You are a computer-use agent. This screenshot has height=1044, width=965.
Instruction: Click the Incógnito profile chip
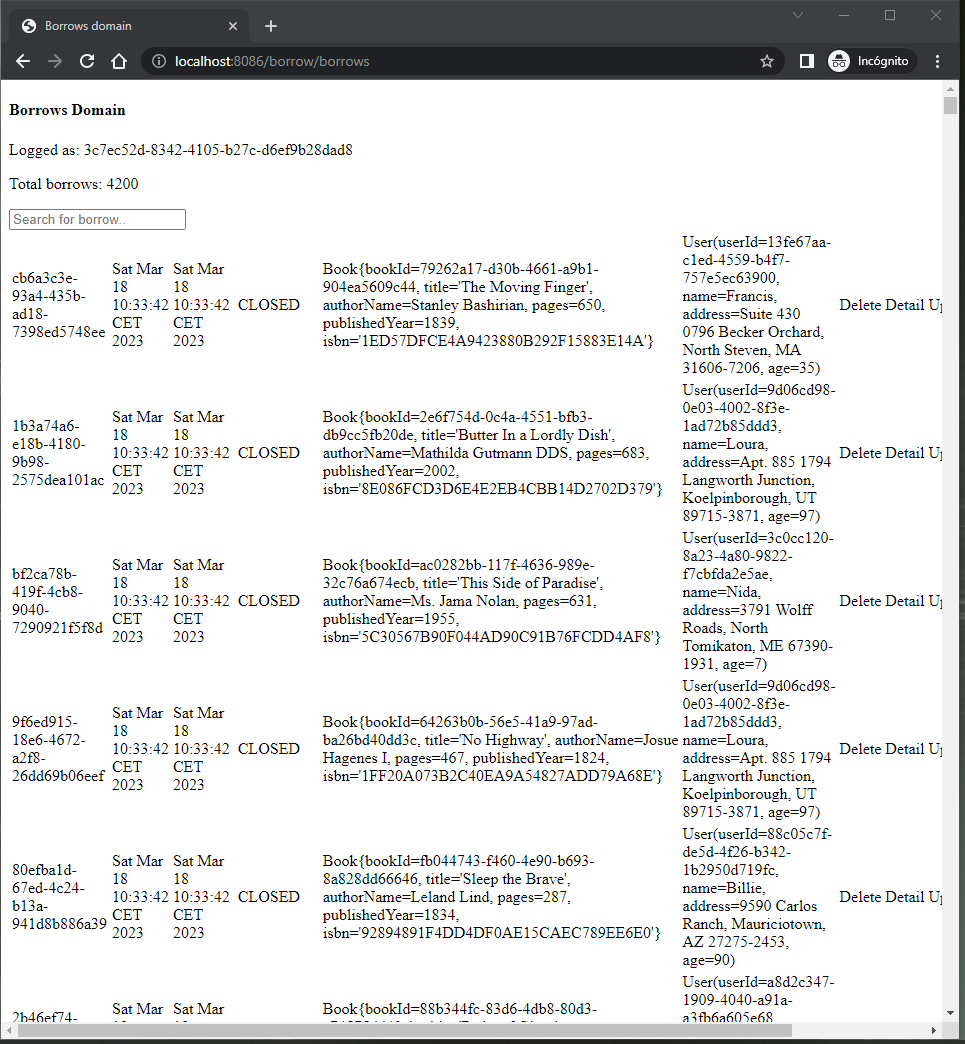tap(871, 61)
